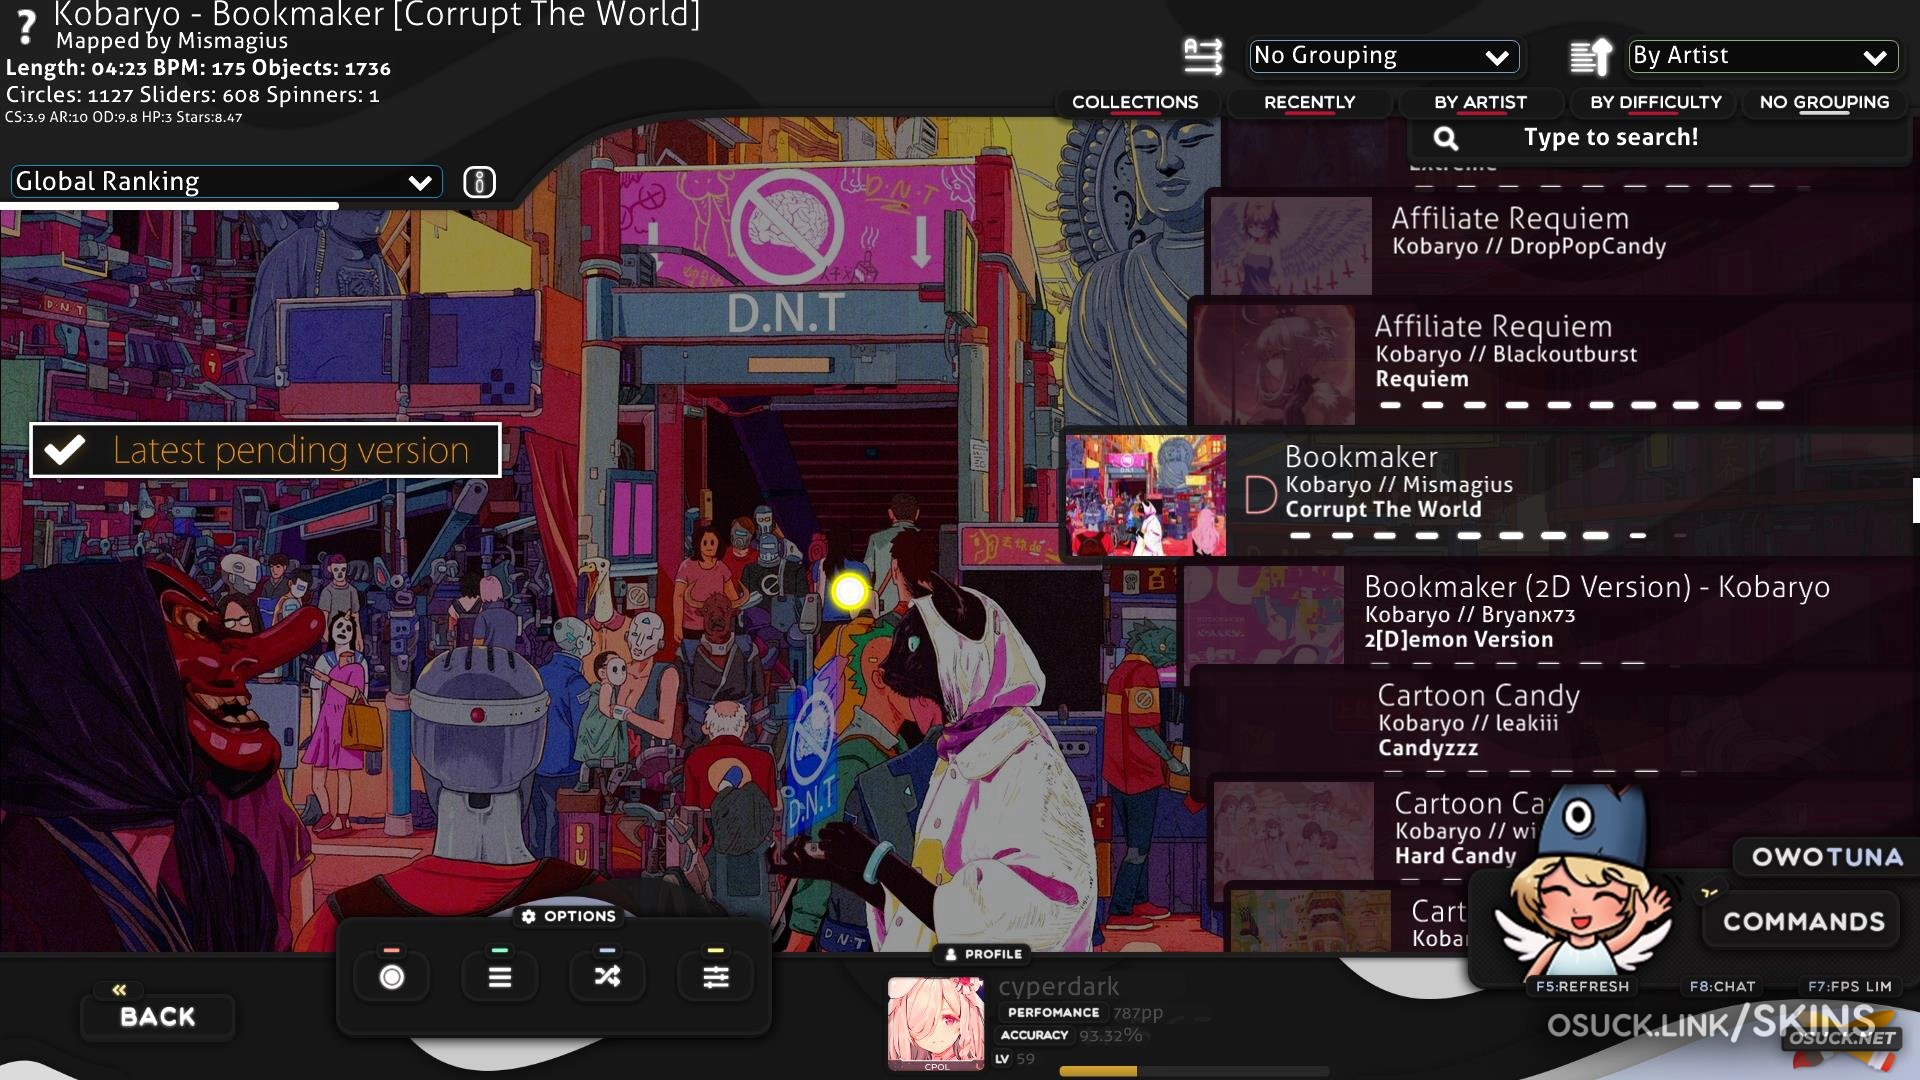
Task: Click the song list scrollbar handle
Action: tap(1915, 500)
